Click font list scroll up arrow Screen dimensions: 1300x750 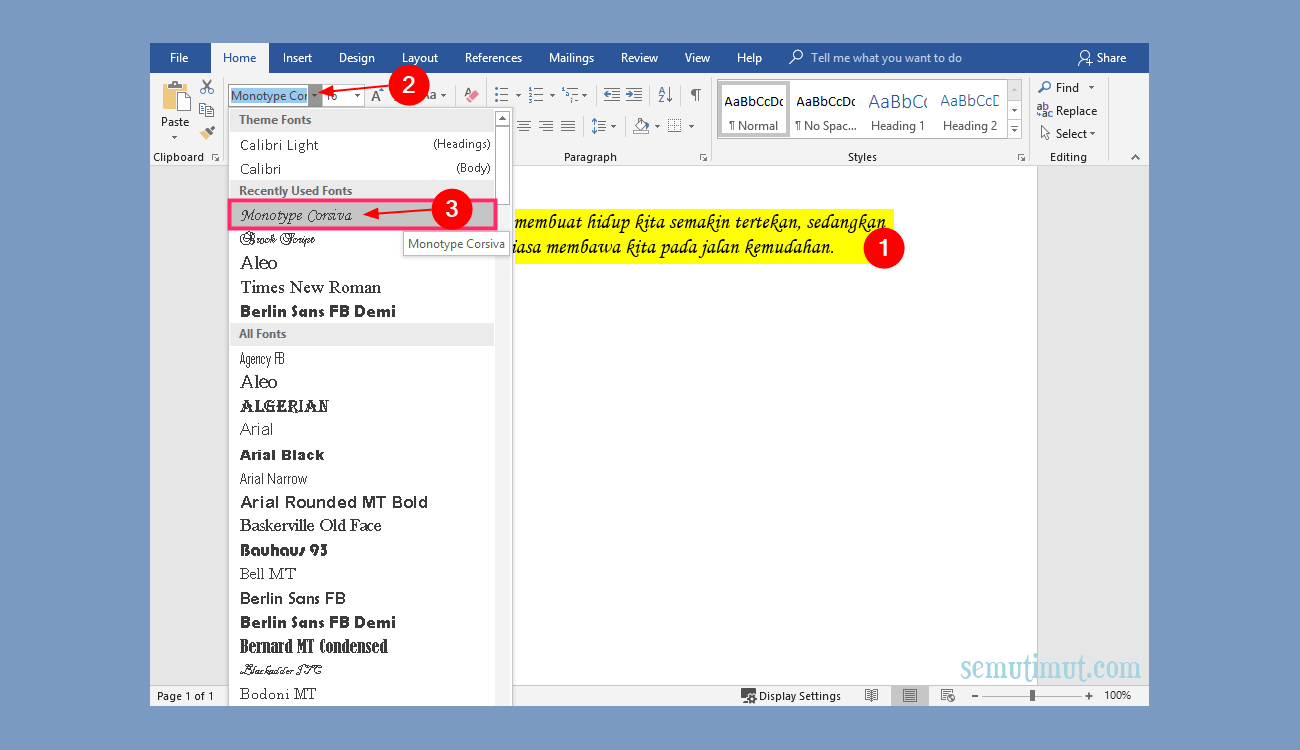(503, 119)
